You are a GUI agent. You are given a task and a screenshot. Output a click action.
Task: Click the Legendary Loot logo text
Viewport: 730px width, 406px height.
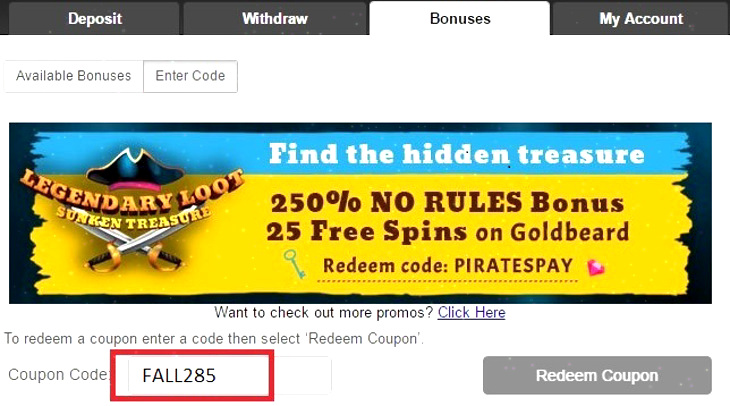coord(132,191)
